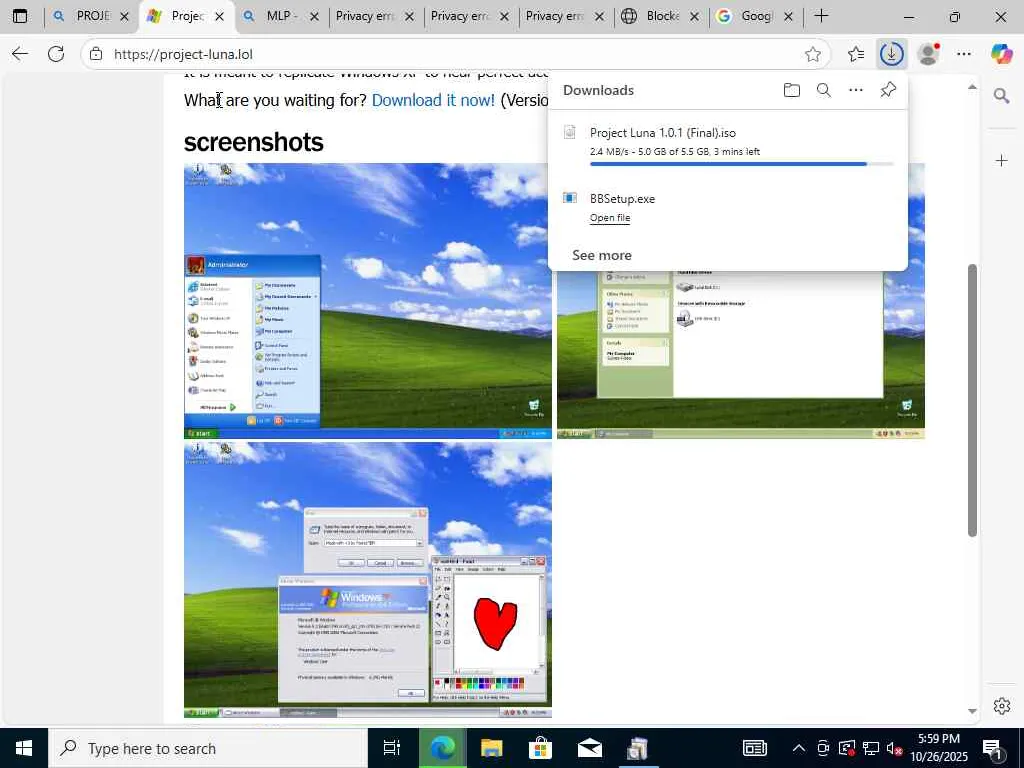Open Mail from the taskbar

590,748
